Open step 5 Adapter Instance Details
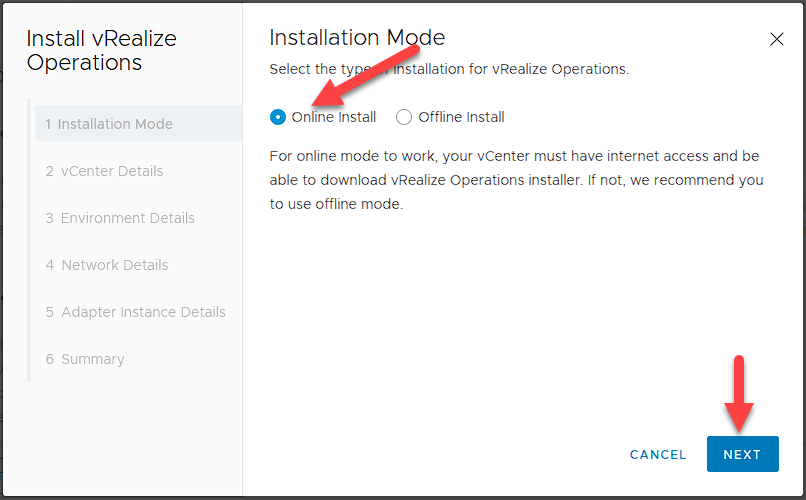The height and width of the screenshot is (500, 806). click(x=136, y=312)
